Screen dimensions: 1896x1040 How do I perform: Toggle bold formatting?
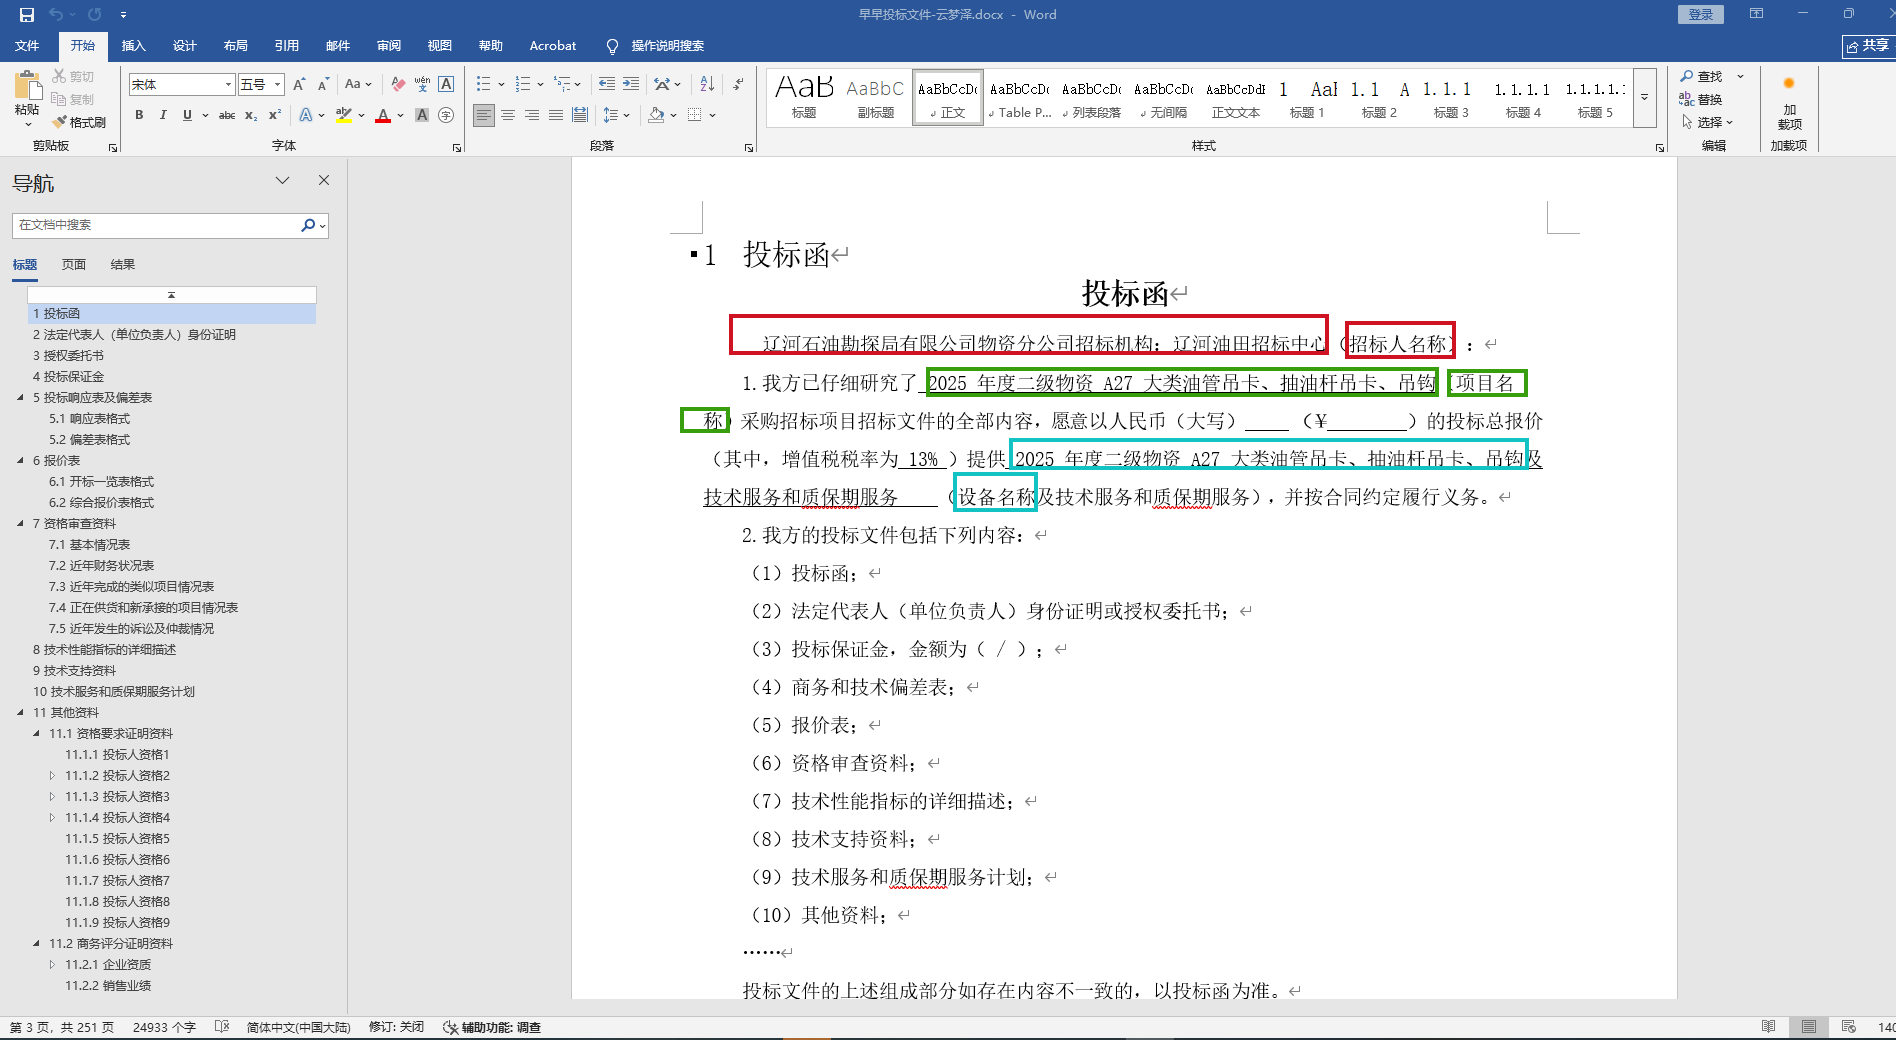pos(139,115)
